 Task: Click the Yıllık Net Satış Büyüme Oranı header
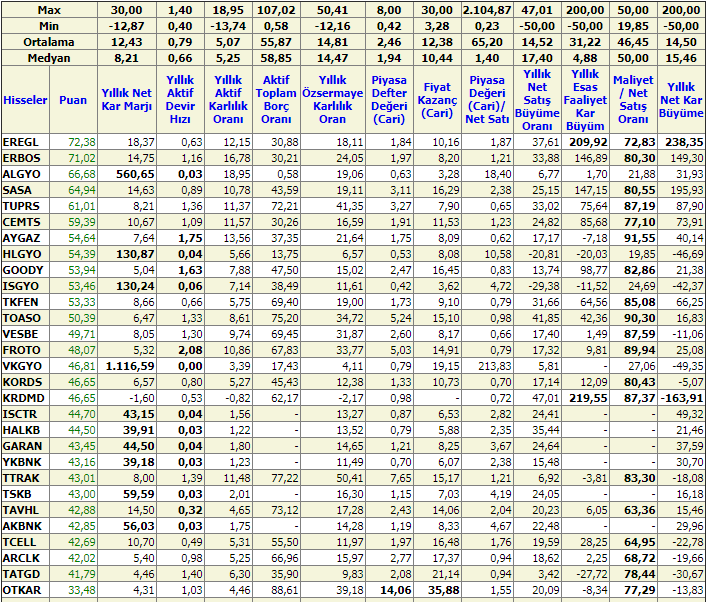click(x=537, y=100)
